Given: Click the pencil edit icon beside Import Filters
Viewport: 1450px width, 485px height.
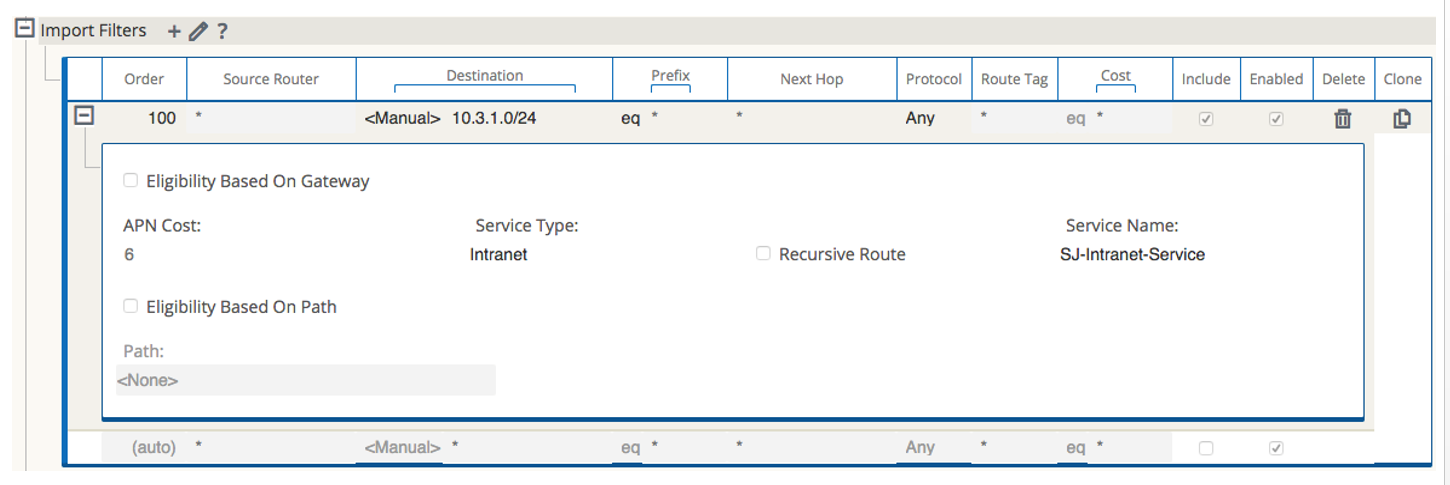Looking at the screenshot, I should [198, 31].
